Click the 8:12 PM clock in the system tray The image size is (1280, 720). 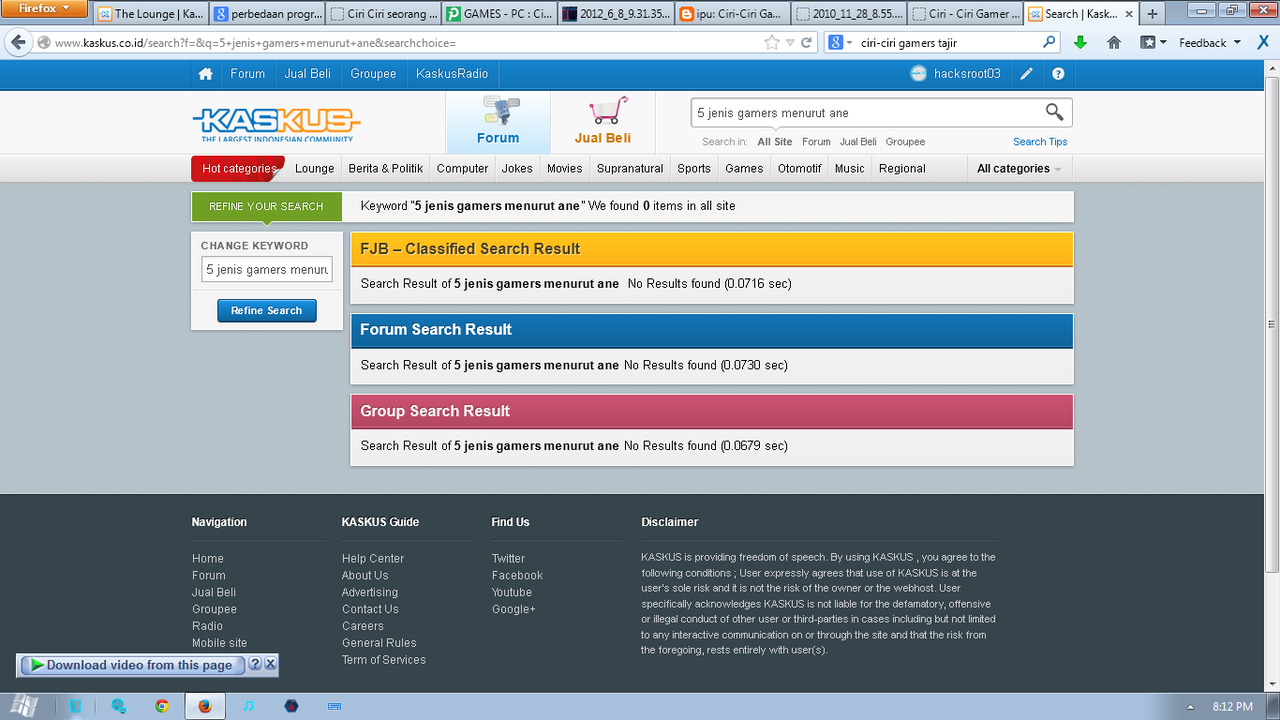(1232, 706)
